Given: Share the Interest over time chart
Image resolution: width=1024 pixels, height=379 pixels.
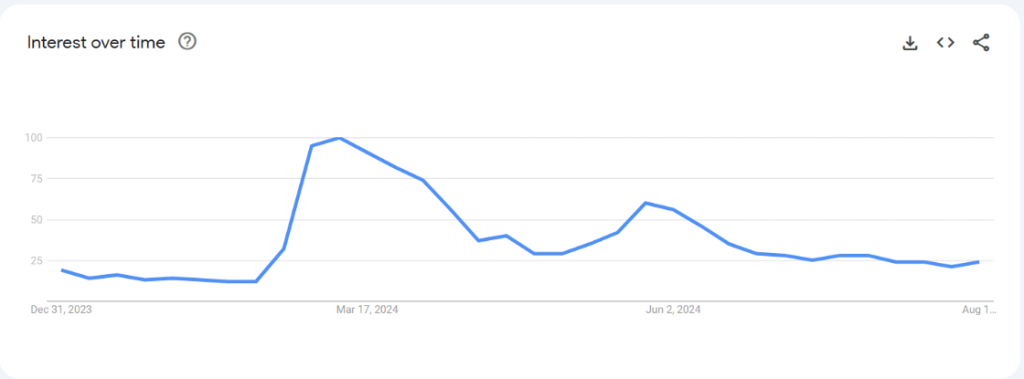Looking at the screenshot, I should point(981,43).
